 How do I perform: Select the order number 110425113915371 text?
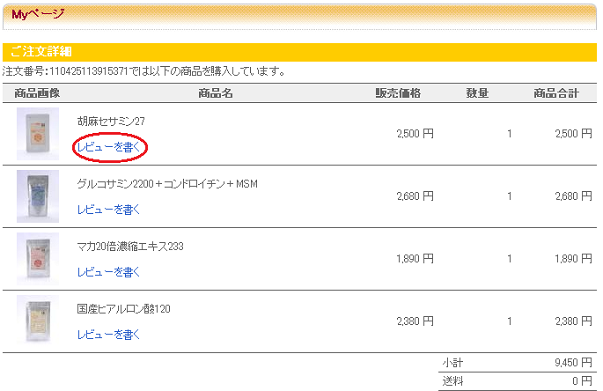click(x=88, y=72)
